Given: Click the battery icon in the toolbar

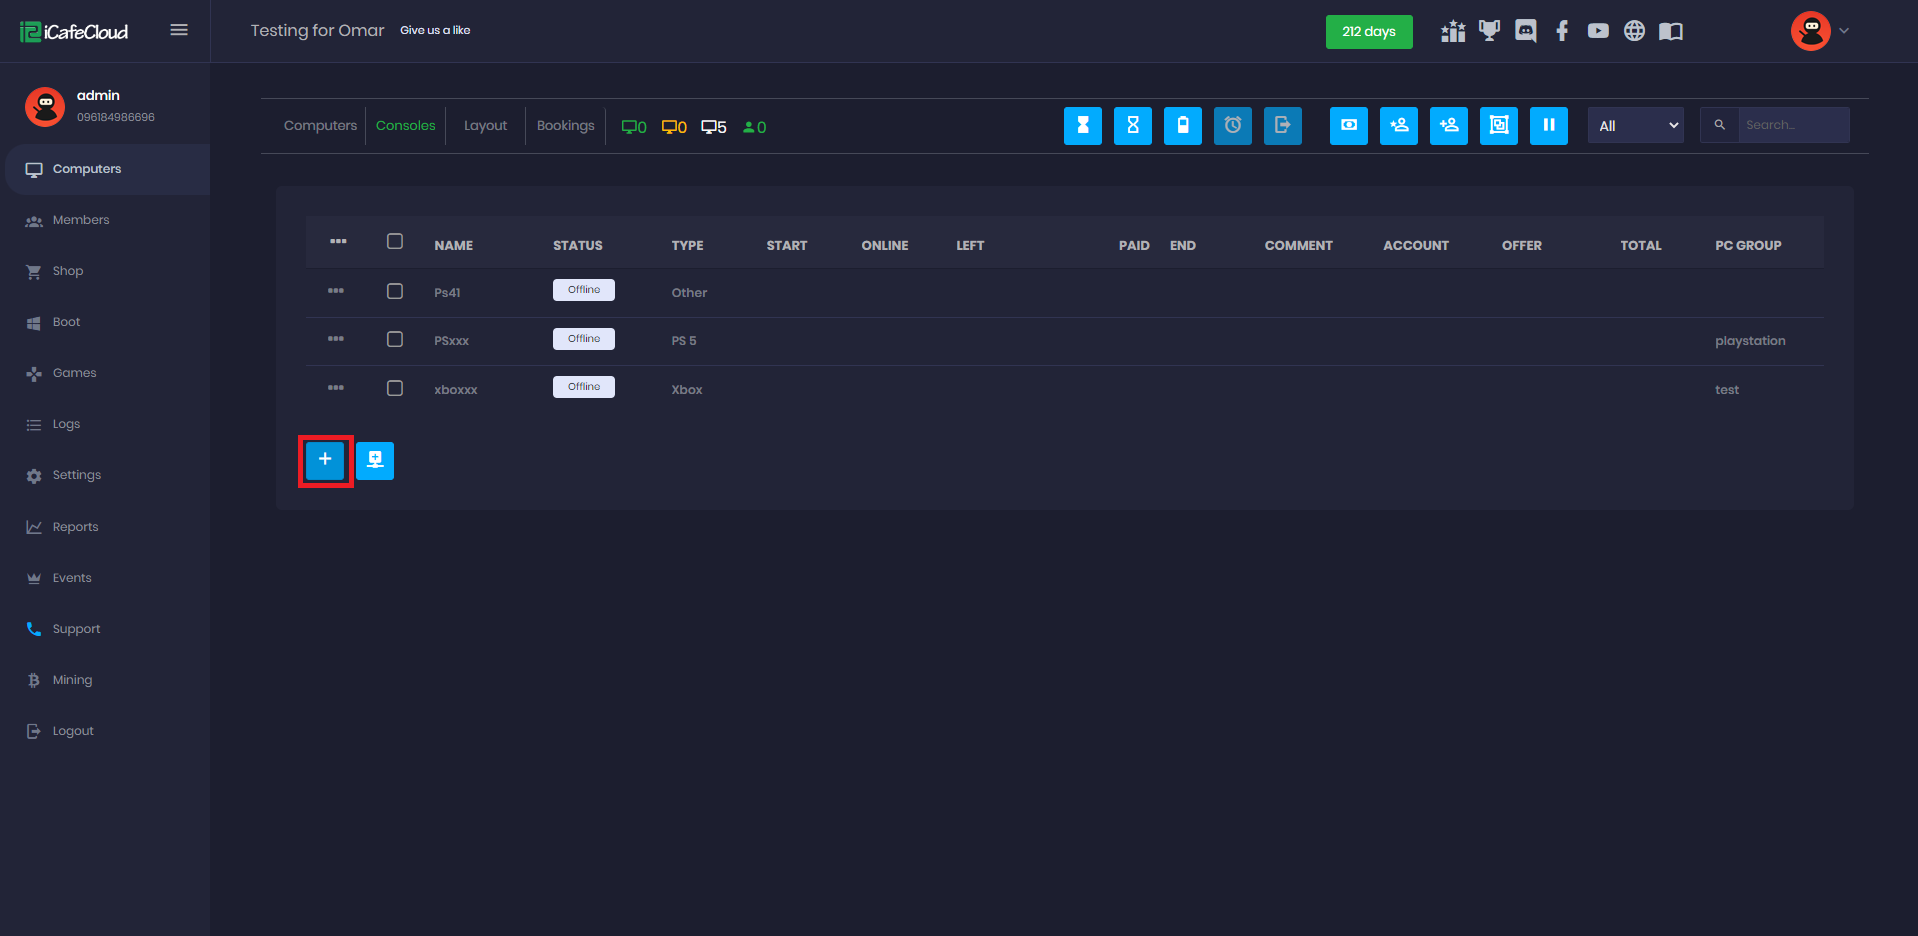Looking at the screenshot, I should (x=1182, y=126).
